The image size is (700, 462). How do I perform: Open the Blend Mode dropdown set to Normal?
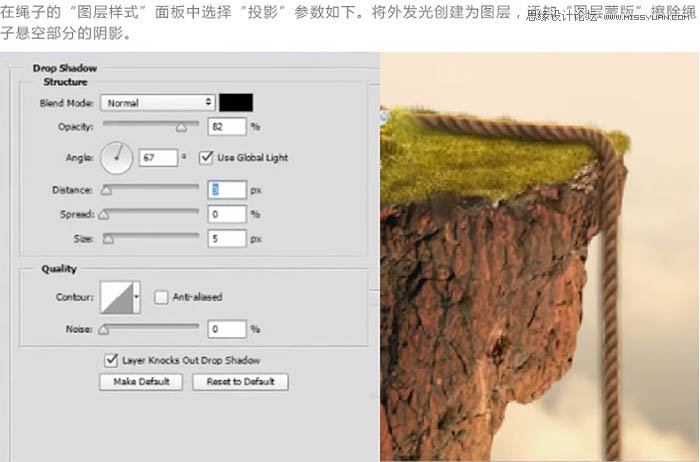pos(157,103)
